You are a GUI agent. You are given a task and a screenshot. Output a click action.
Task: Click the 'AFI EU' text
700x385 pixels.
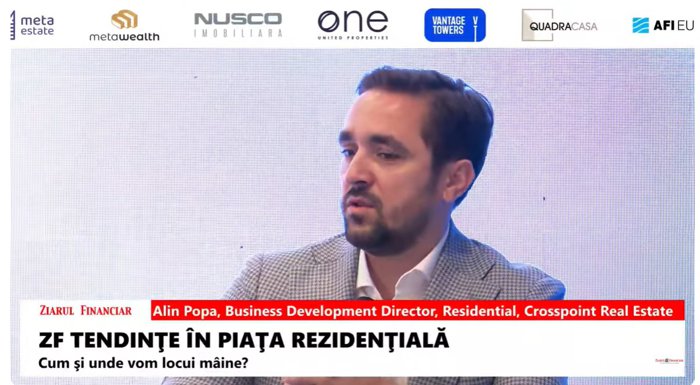(x=674, y=25)
